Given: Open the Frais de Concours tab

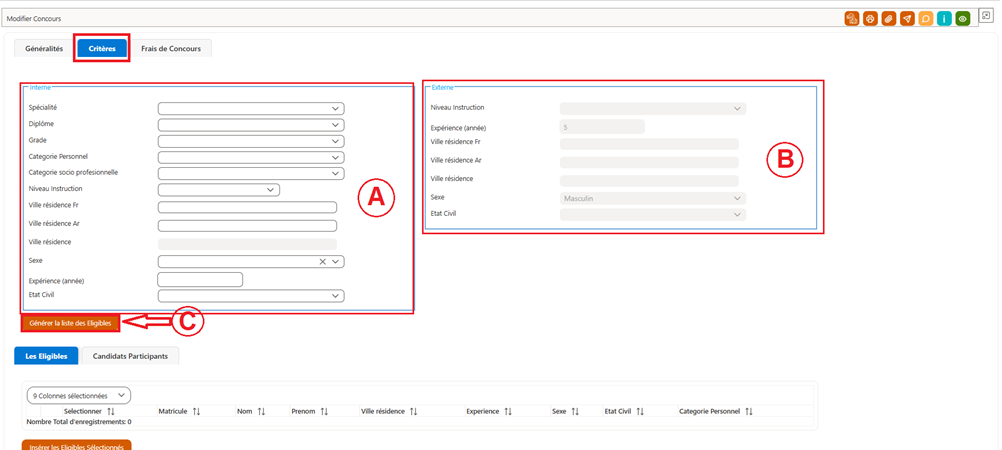Looking at the screenshot, I should (x=171, y=49).
